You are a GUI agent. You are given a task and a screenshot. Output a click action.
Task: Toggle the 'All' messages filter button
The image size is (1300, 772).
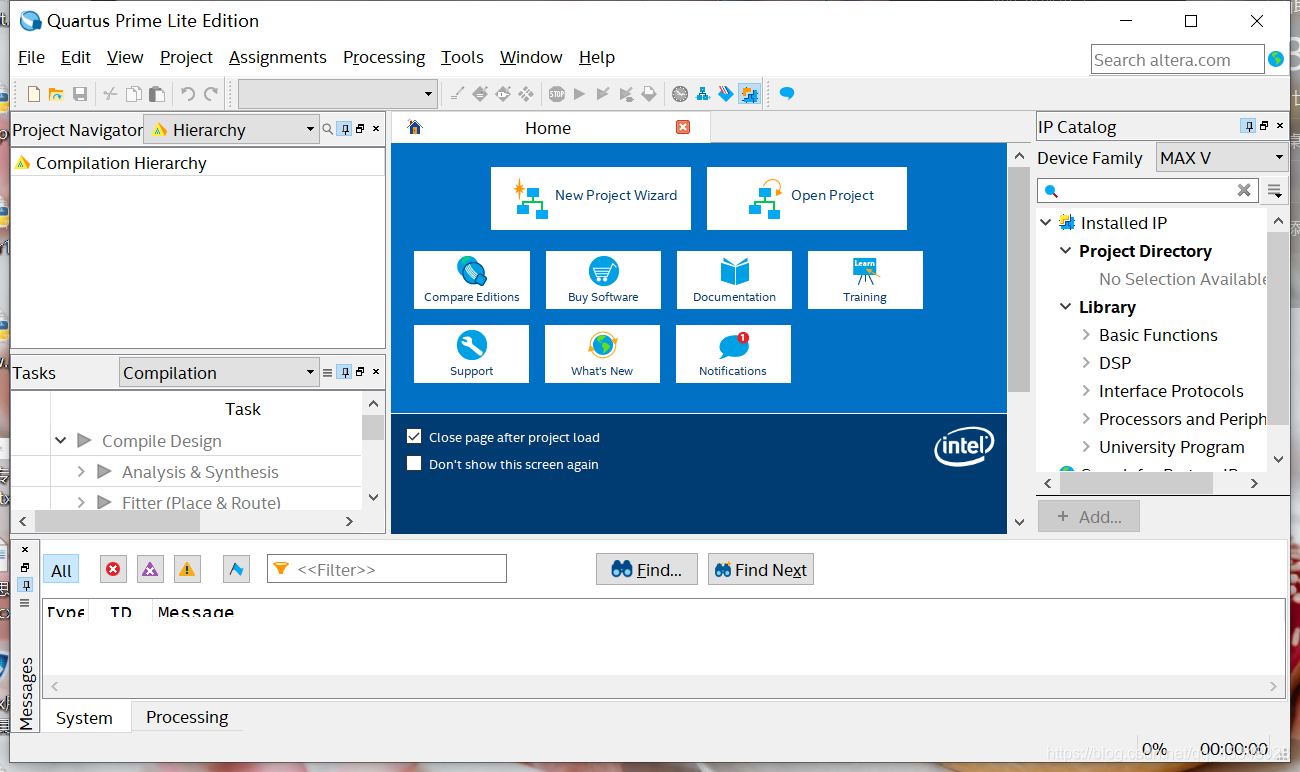pyautogui.click(x=61, y=570)
